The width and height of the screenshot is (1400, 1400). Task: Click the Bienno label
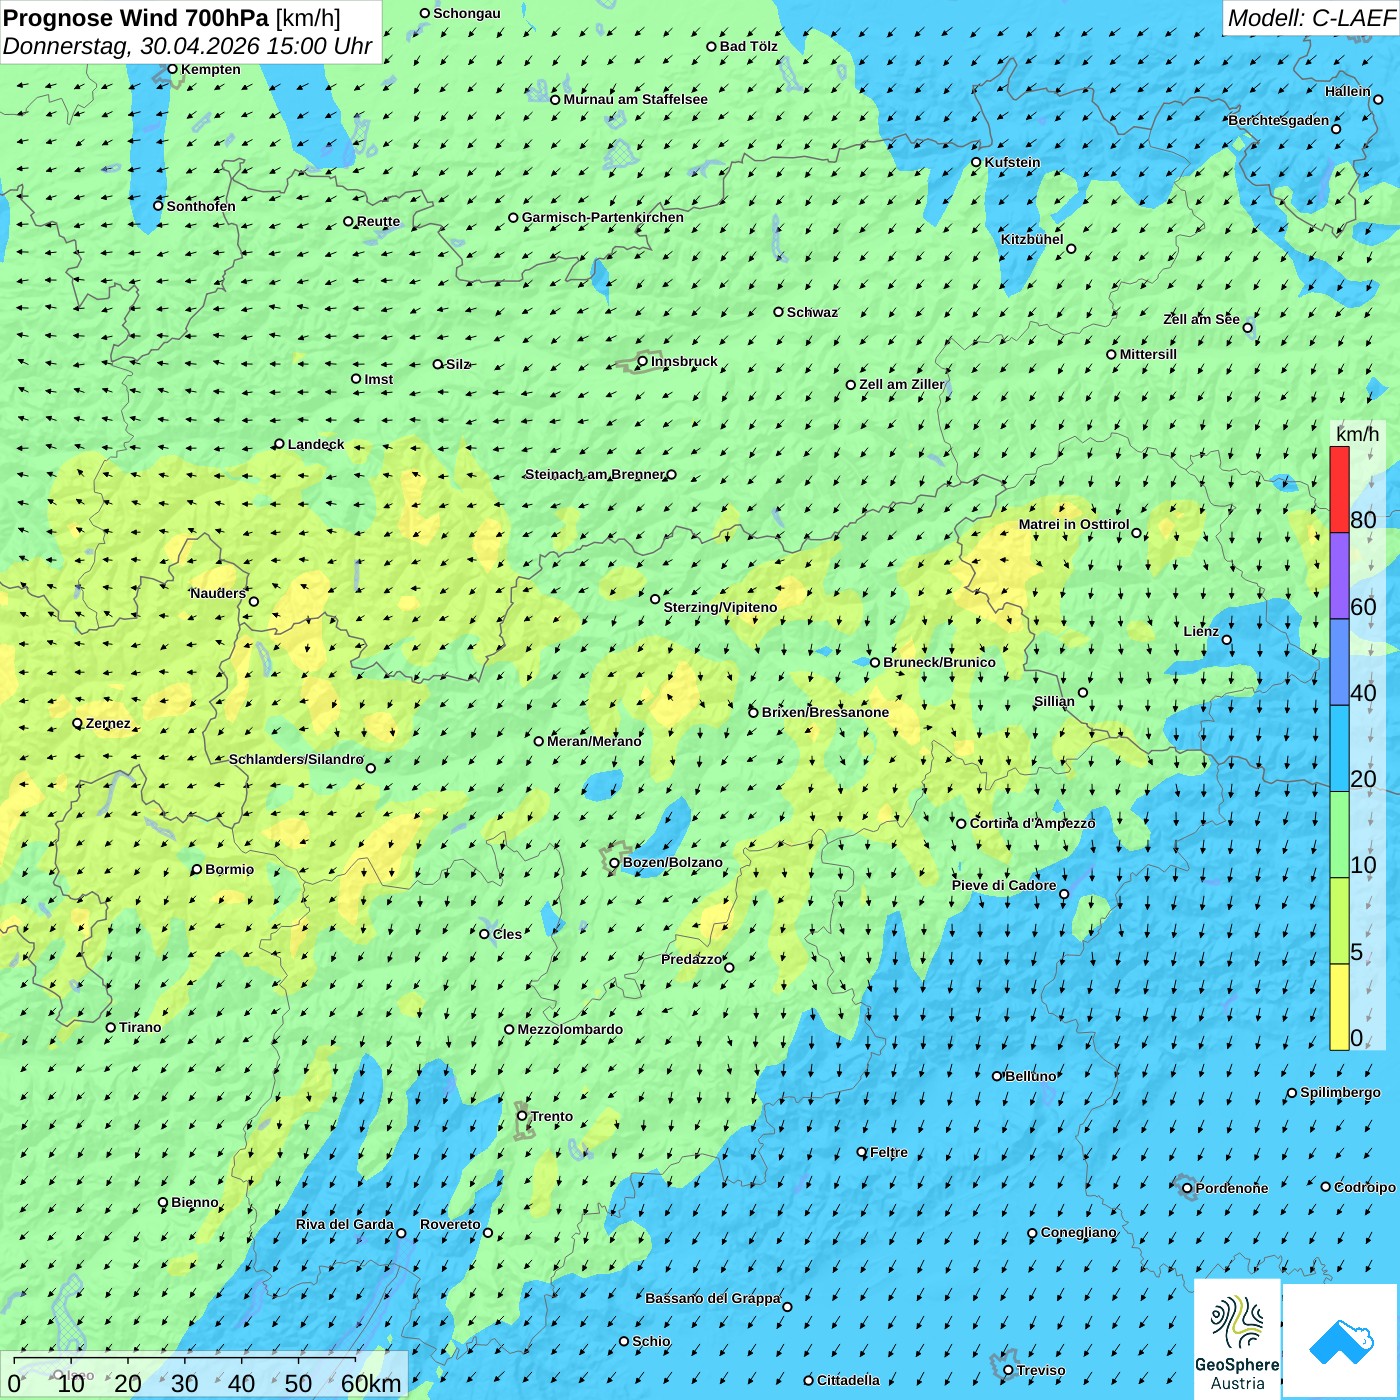coord(195,1202)
